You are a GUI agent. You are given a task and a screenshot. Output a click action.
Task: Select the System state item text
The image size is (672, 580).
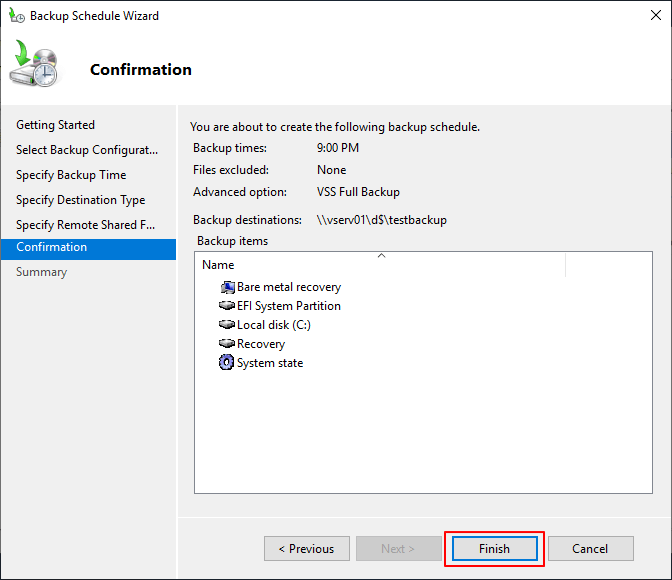coord(270,363)
